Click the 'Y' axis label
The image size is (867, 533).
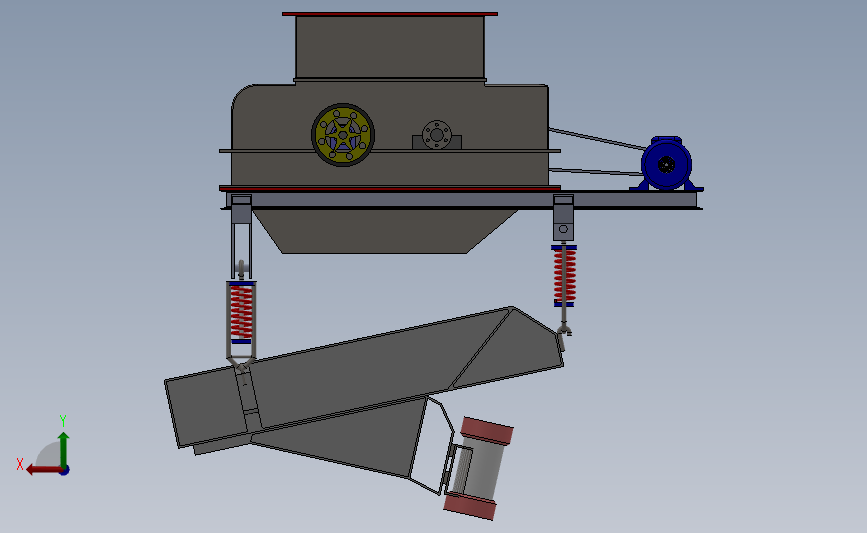pyautogui.click(x=63, y=421)
